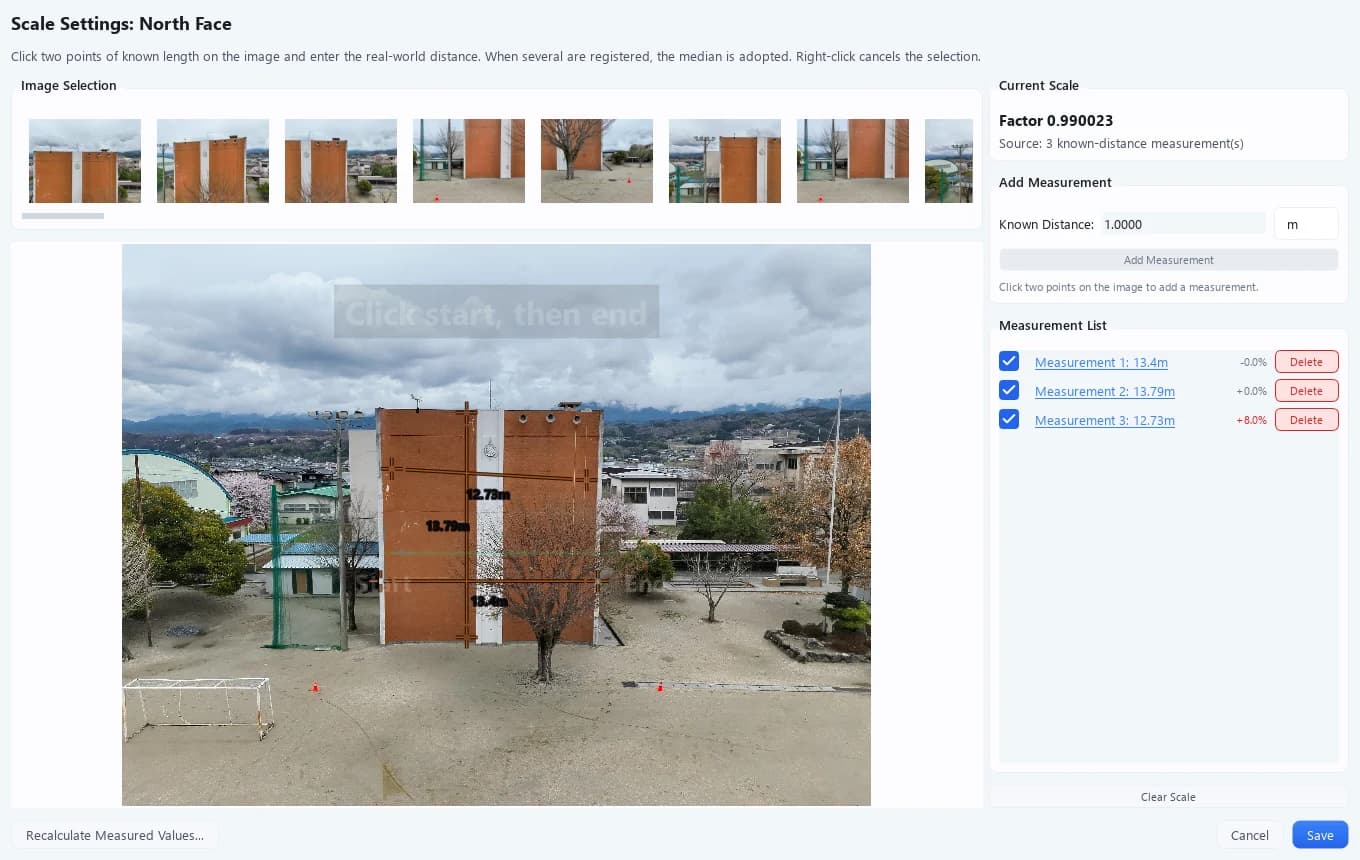Select the seventh image thumbnail
Screen dimensions: 1360x860
(853, 161)
